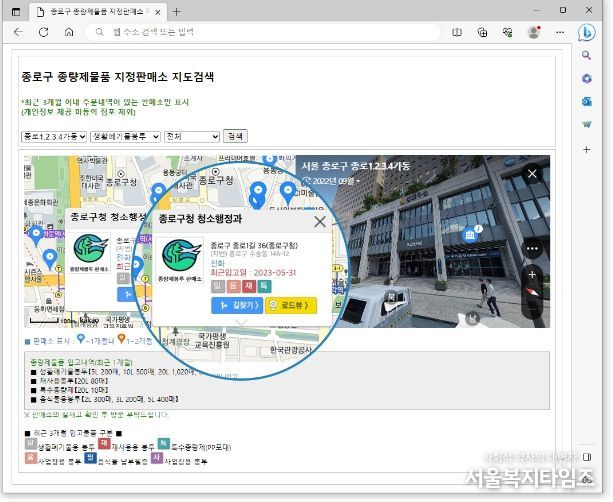Image resolution: width=613 pixels, height=502 pixels.
Task: Expand the 전체 filter dropdown
Action: coord(192,136)
